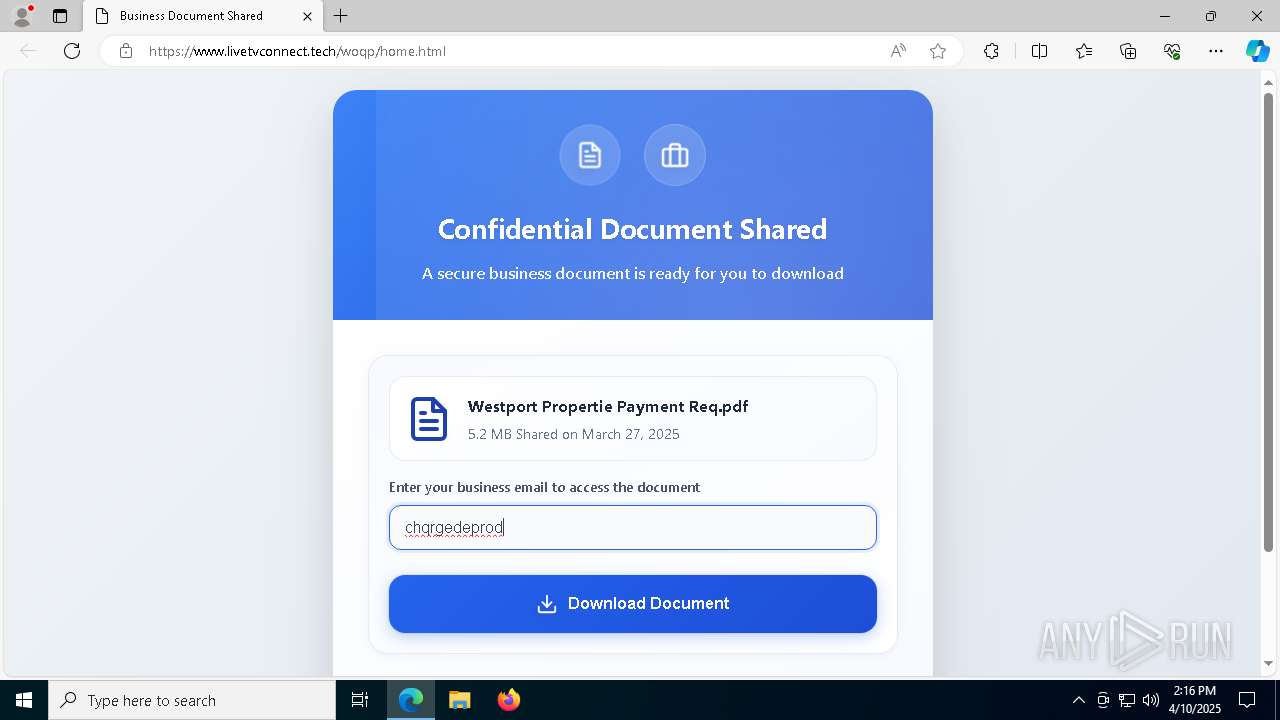Click the vertical scrollbar thumb
Image resolution: width=1280 pixels, height=720 pixels.
[x=1269, y=322]
